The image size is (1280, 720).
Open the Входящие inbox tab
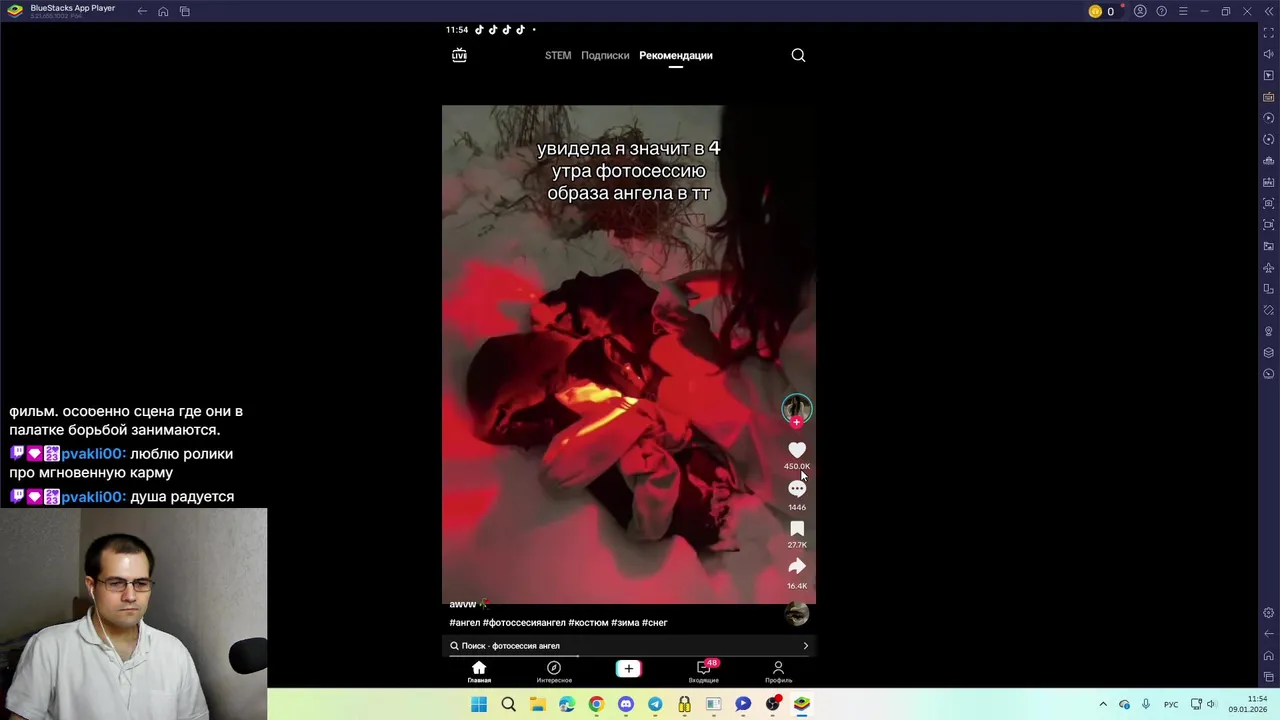pyautogui.click(x=704, y=672)
